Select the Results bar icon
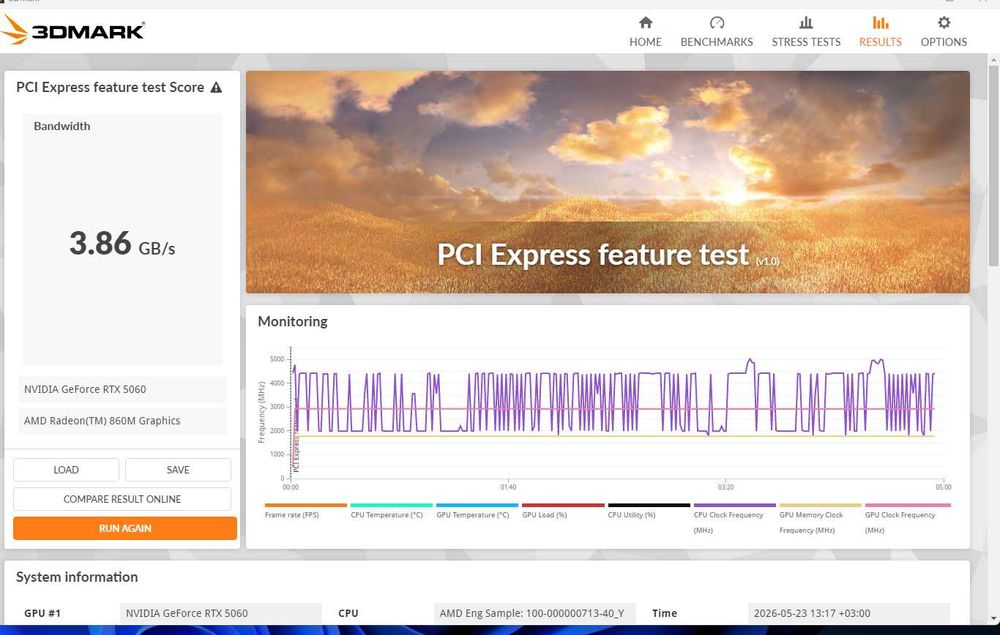This screenshot has width=1000, height=635. 880,23
